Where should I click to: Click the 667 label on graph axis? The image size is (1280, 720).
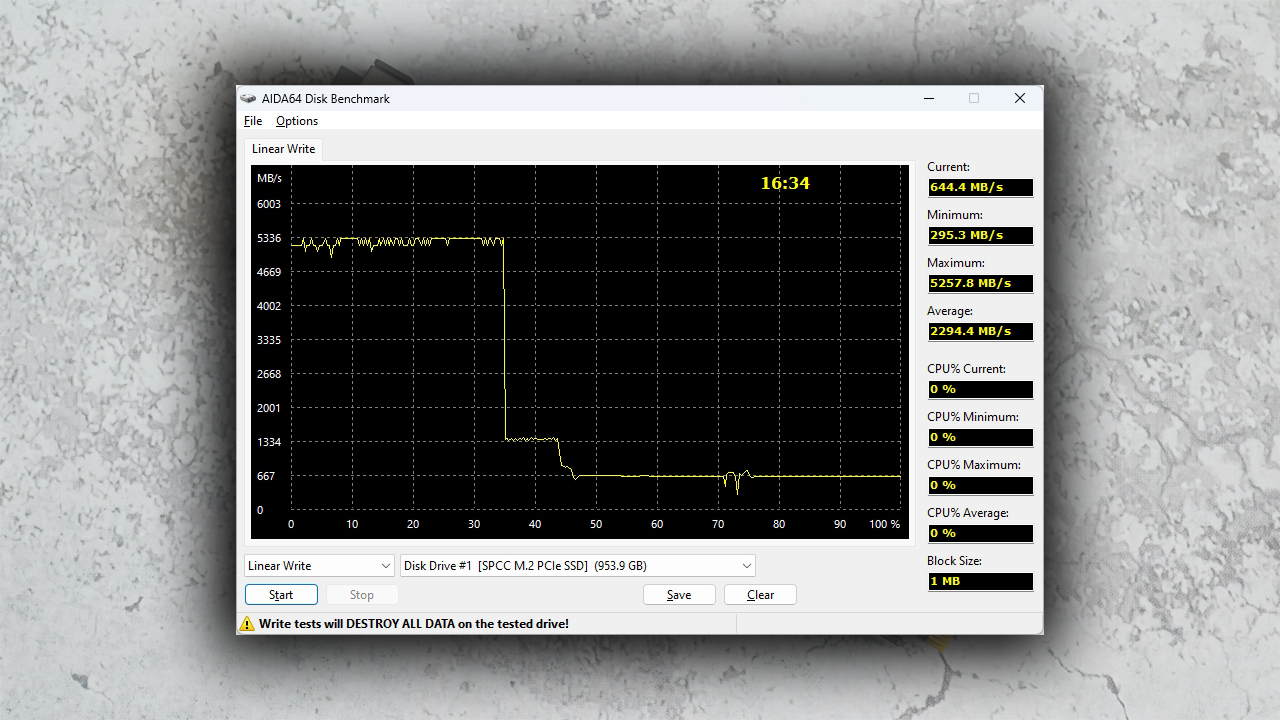click(x=266, y=476)
